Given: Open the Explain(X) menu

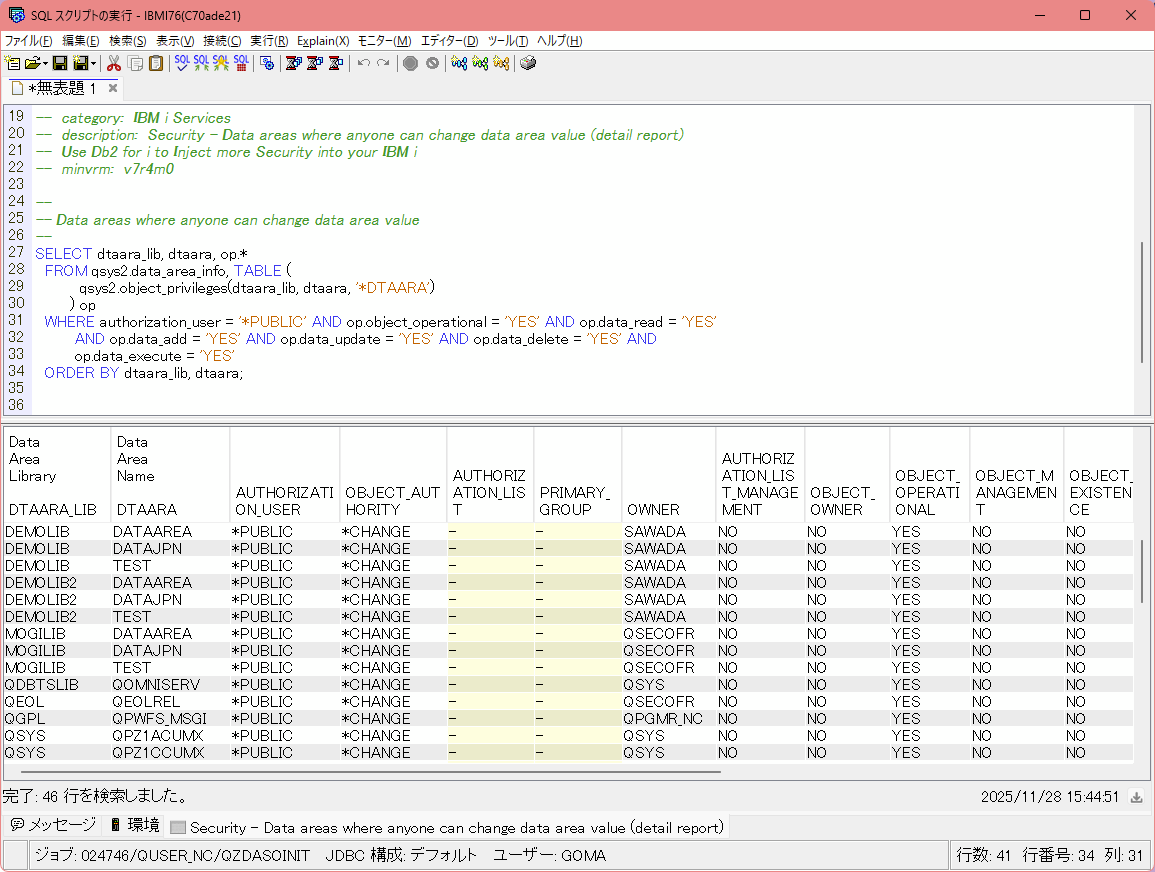Looking at the screenshot, I should pyautogui.click(x=323, y=41).
